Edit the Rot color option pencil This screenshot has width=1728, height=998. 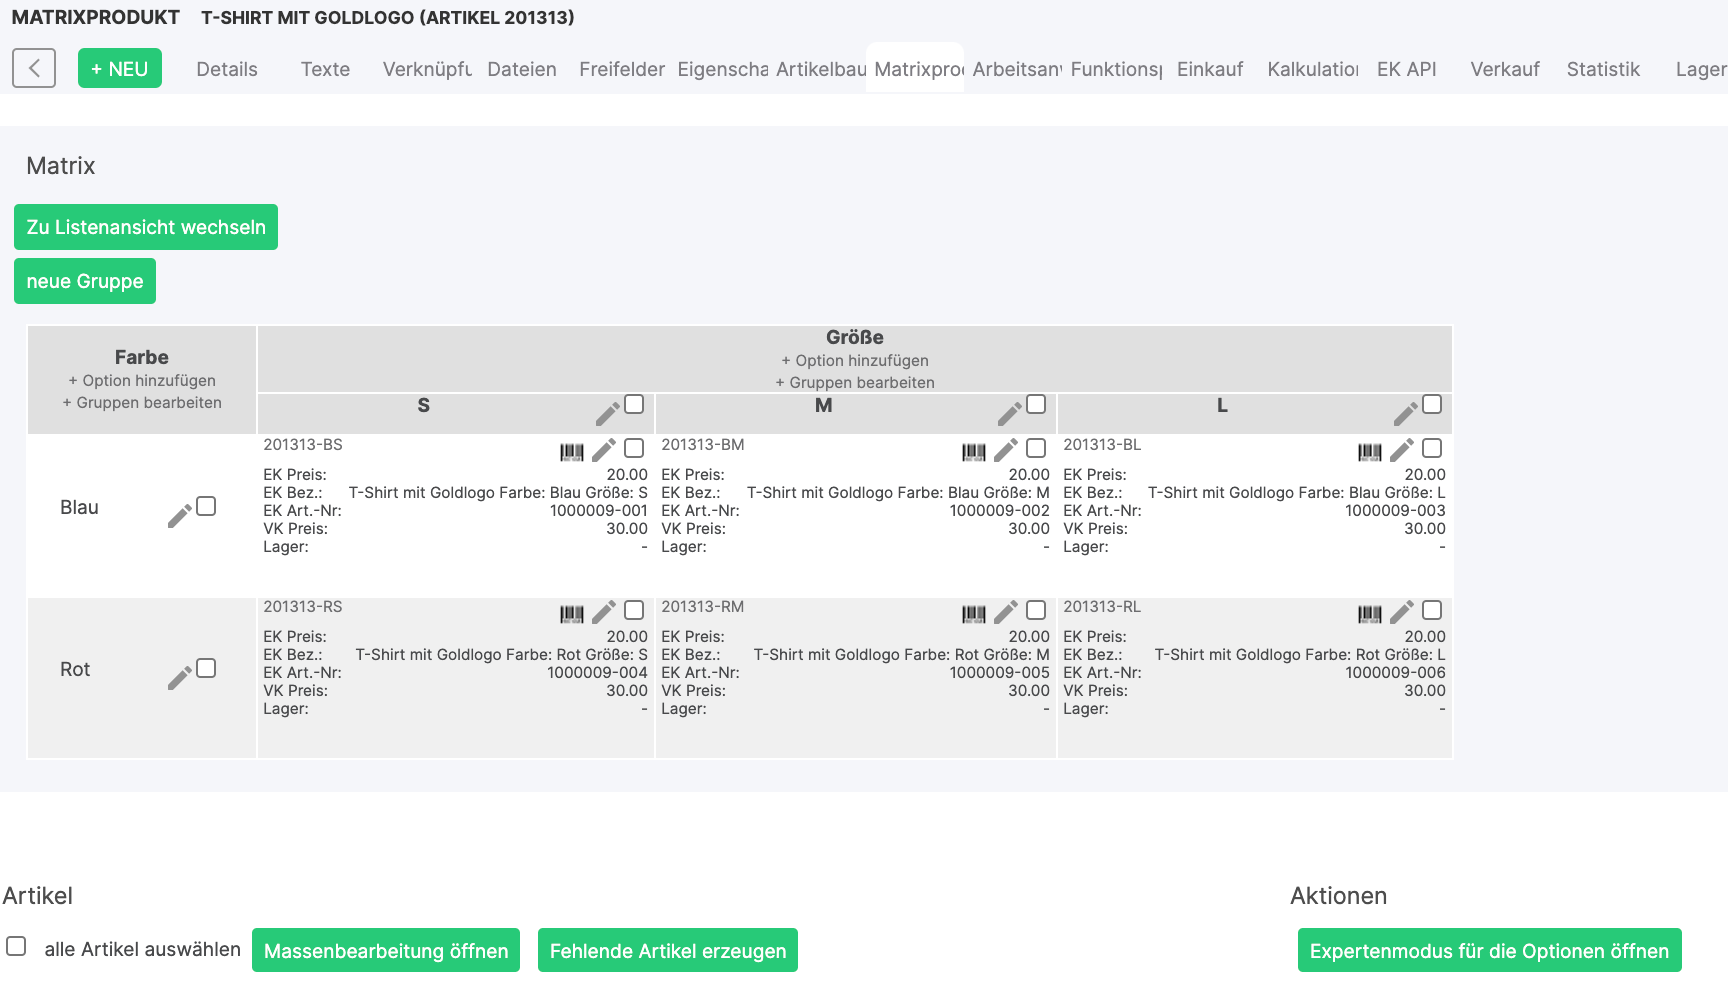[180, 677]
